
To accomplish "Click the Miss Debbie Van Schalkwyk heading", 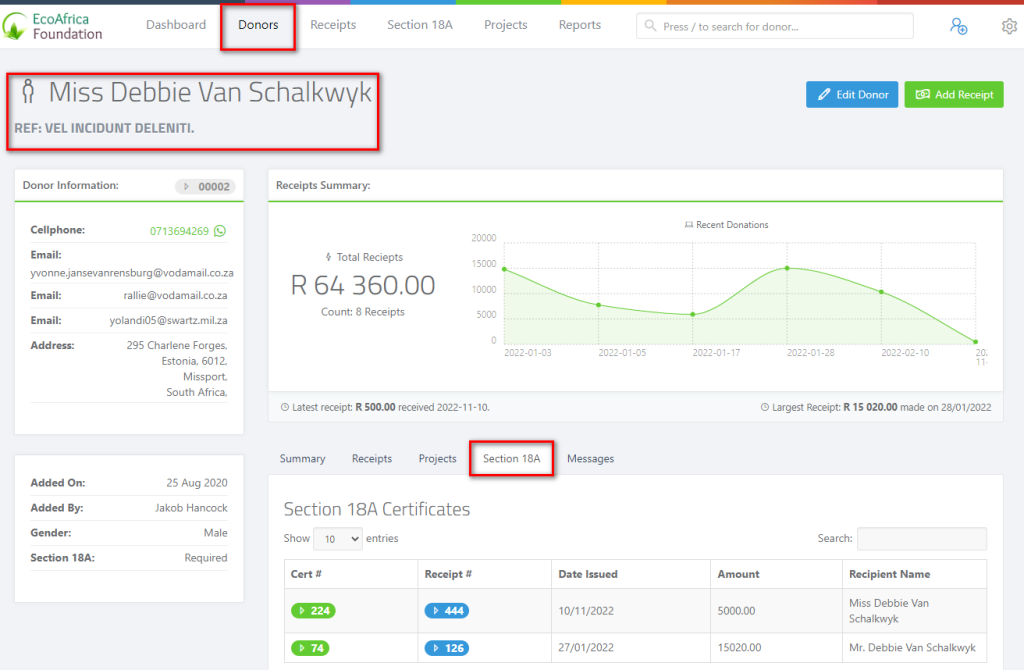I will pyautogui.click(x=210, y=92).
